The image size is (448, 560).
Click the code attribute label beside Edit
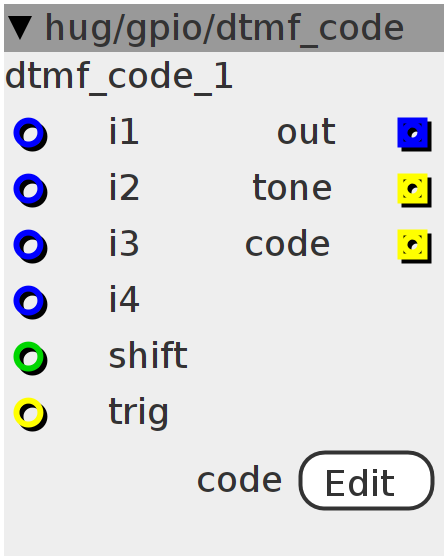coord(239,480)
